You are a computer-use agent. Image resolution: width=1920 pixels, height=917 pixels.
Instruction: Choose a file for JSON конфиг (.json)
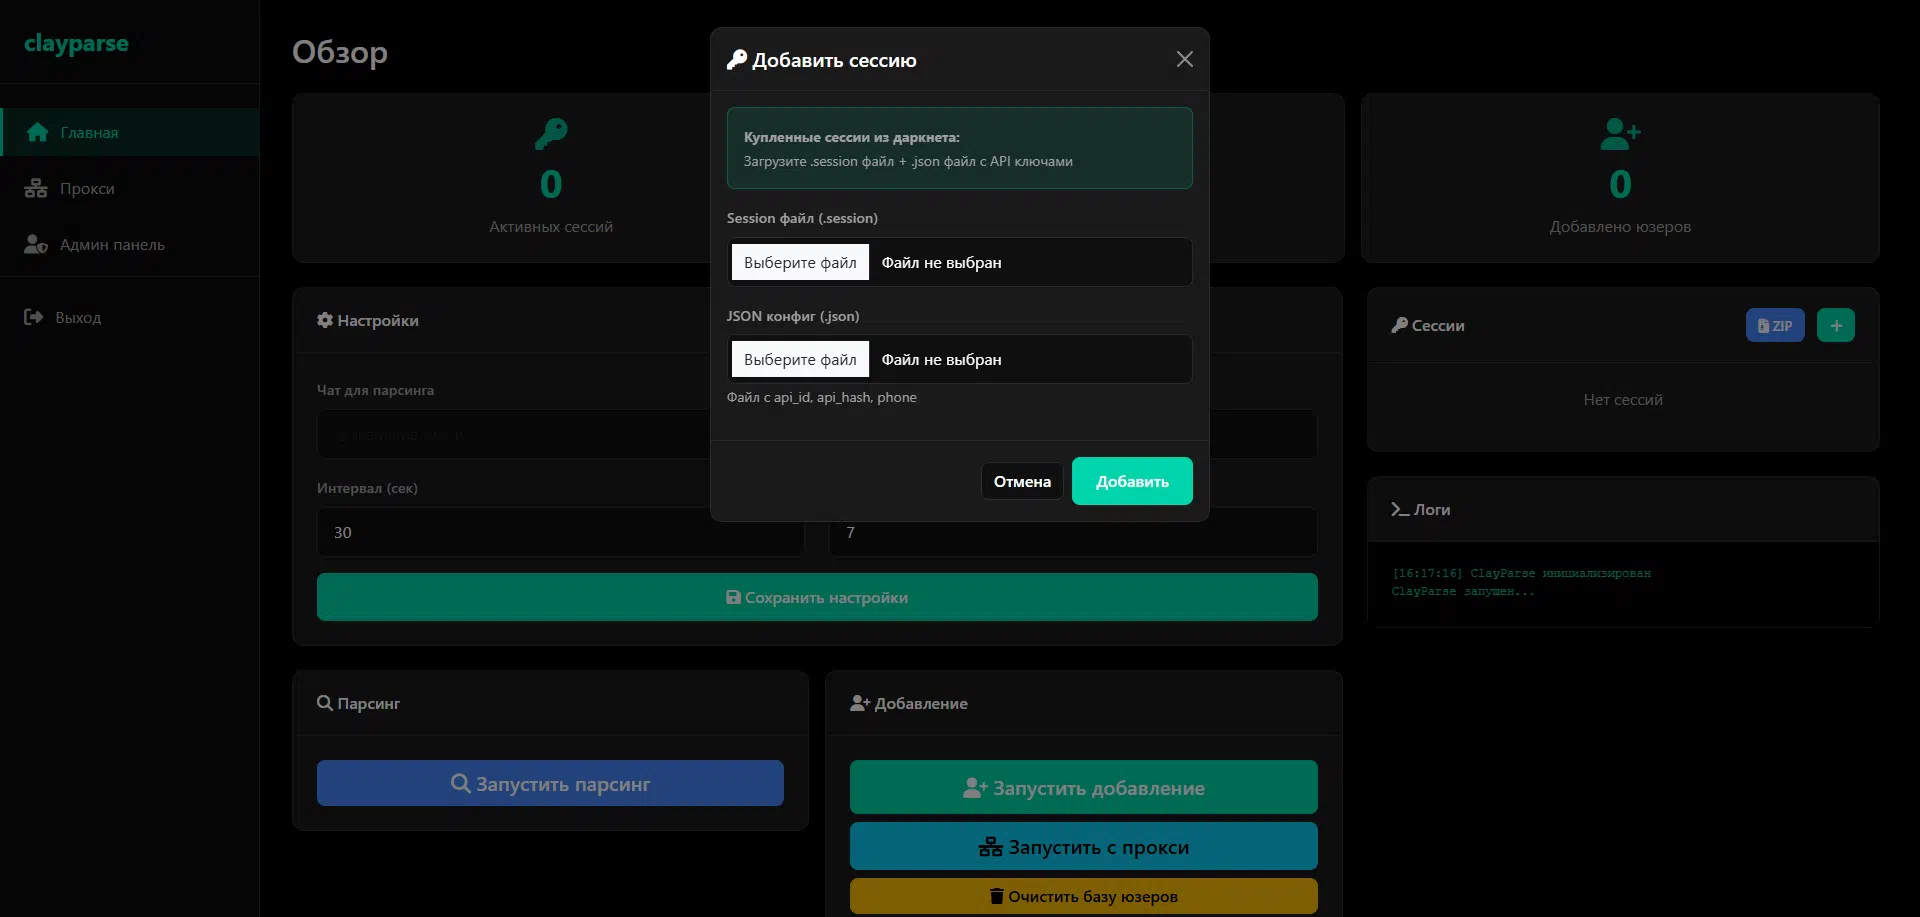click(x=800, y=359)
